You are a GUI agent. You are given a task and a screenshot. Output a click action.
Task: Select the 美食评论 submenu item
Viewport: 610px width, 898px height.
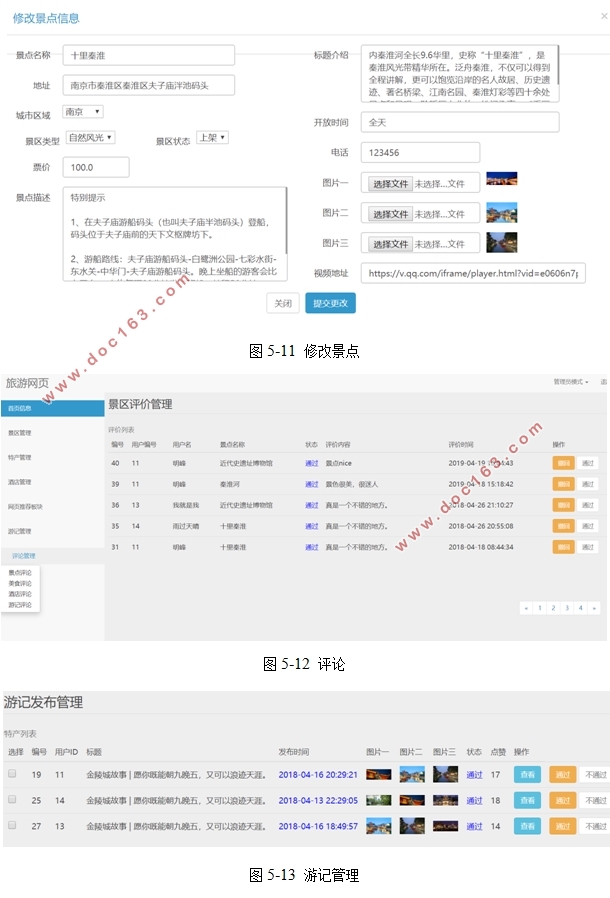point(20,584)
